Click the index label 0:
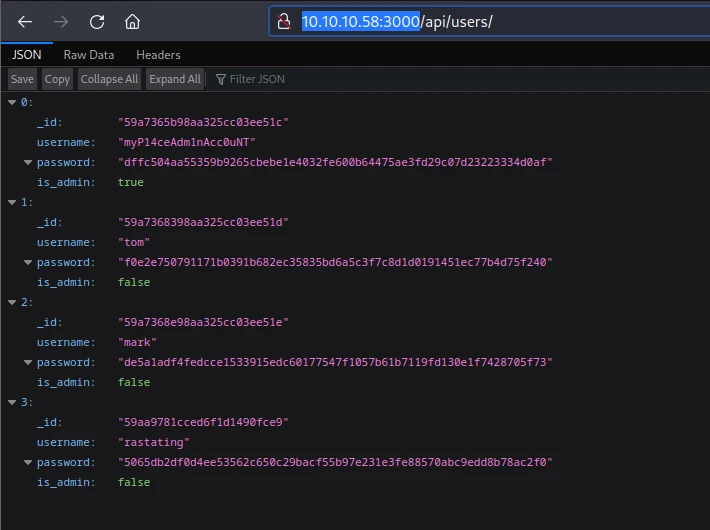710x530 pixels. [x=27, y=102]
